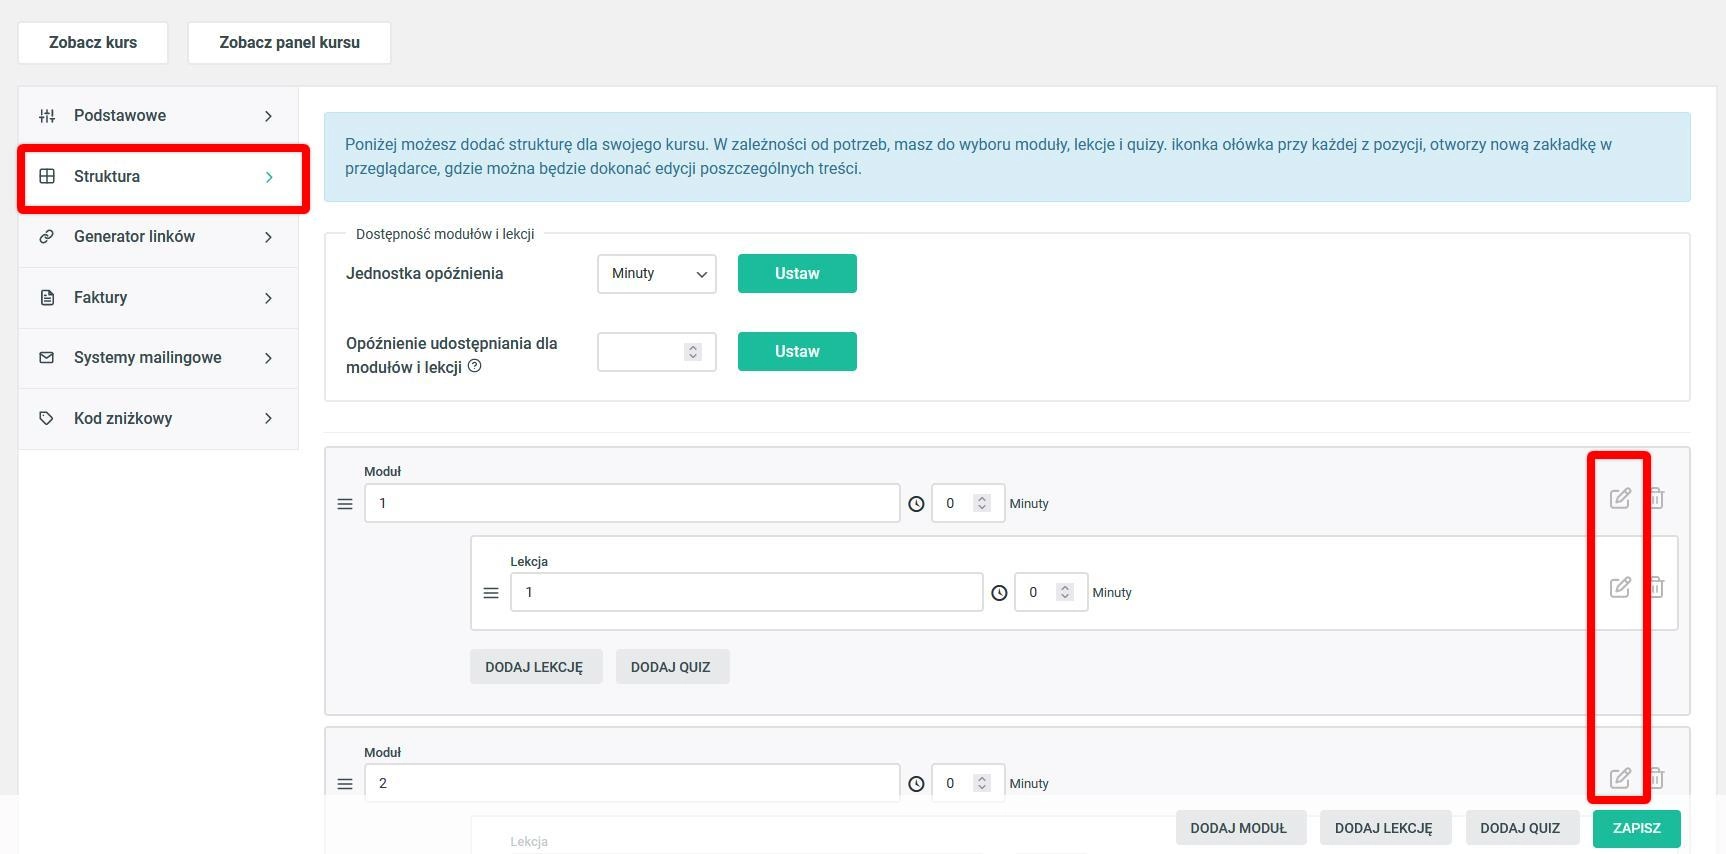
Task: Open the Kod zniżkowy menu section
Action: (158, 419)
